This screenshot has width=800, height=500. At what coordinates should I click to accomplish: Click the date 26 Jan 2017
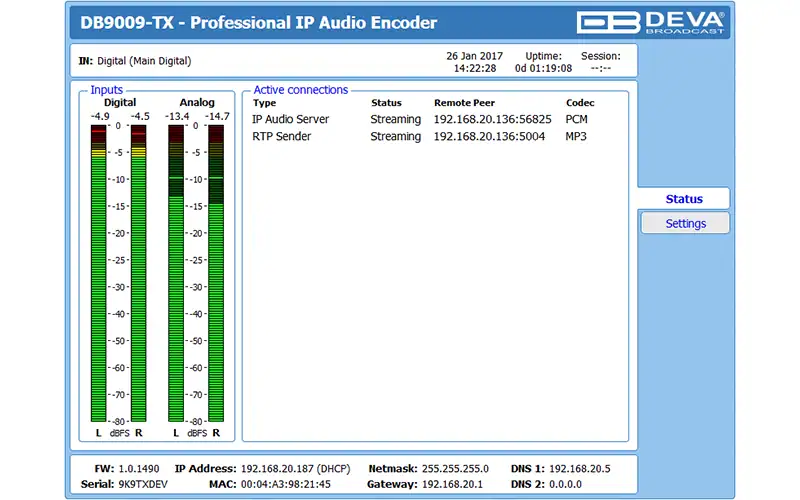[x=474, y=56]
